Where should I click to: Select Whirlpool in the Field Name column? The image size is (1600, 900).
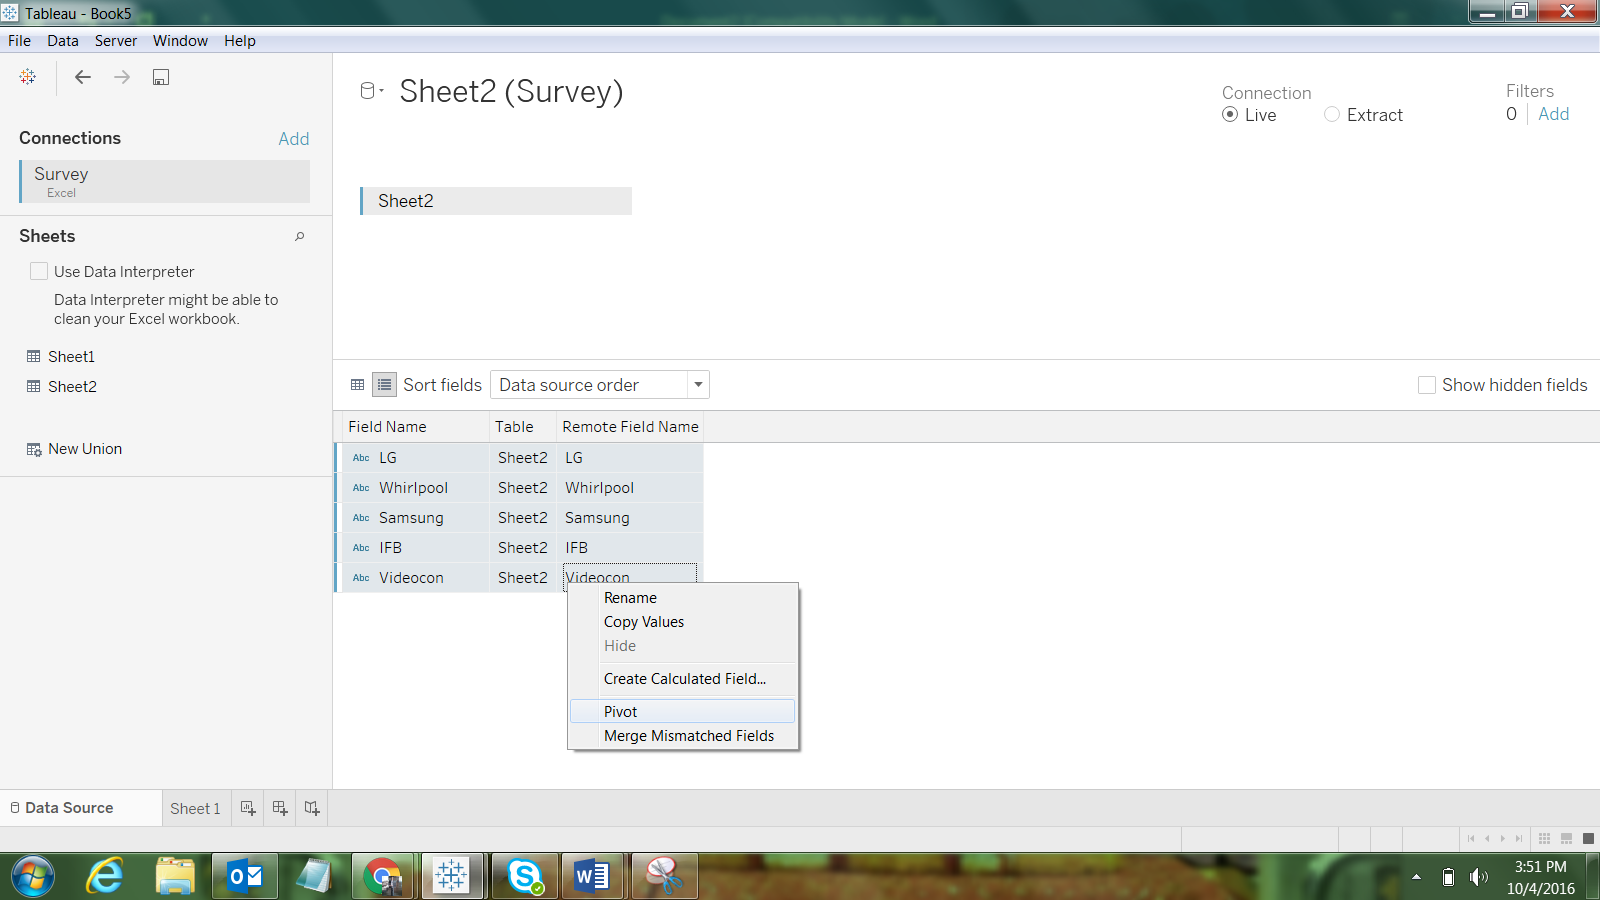click(x=413, y=488)
